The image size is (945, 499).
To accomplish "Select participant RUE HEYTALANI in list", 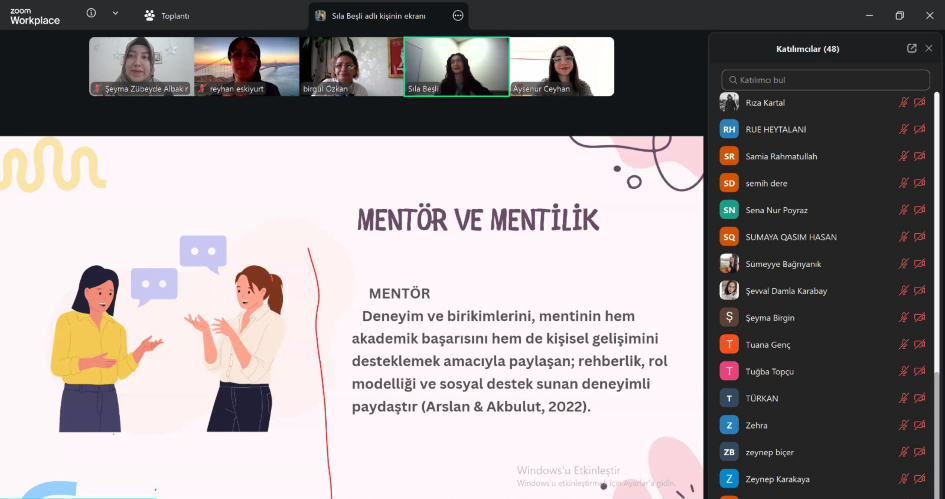I will point(823,129).
